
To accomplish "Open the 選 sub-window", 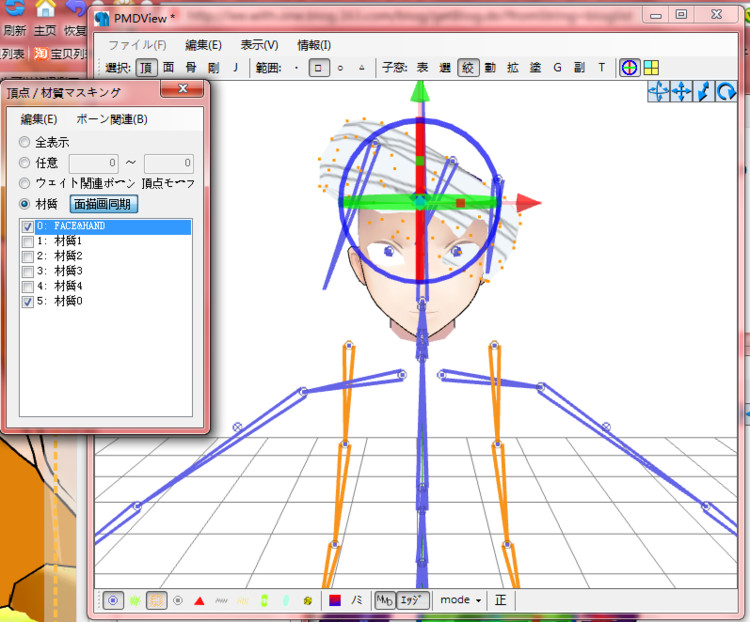I will (445, 67).
